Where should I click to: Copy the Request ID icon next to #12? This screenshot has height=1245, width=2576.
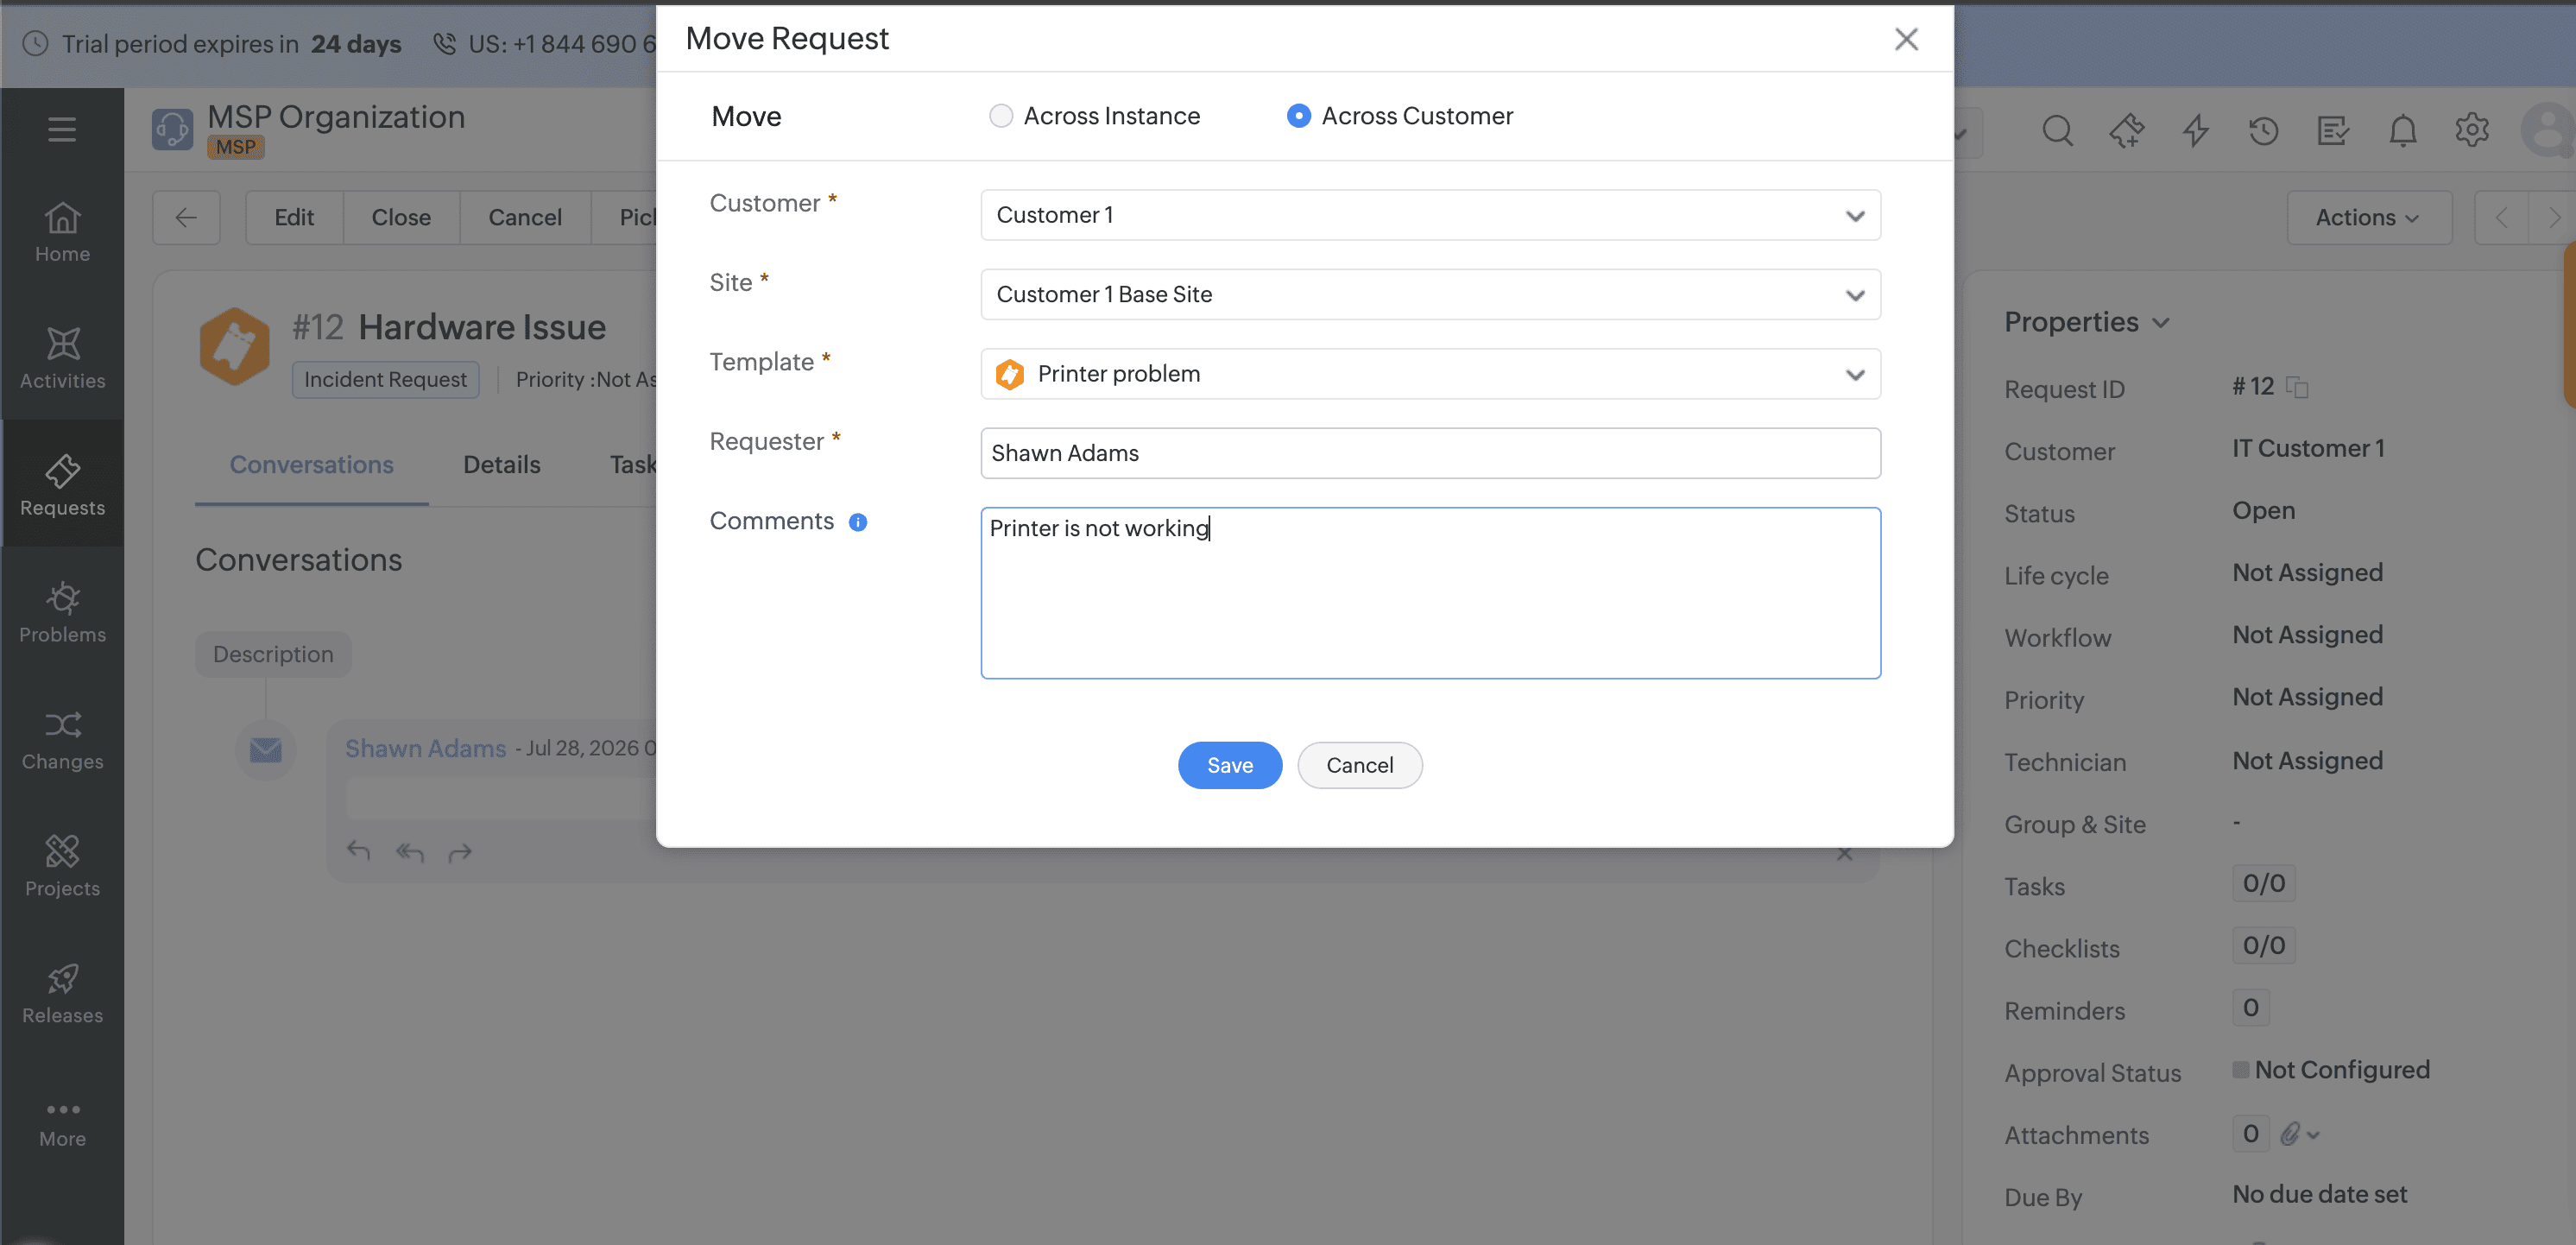point(2297,387)
